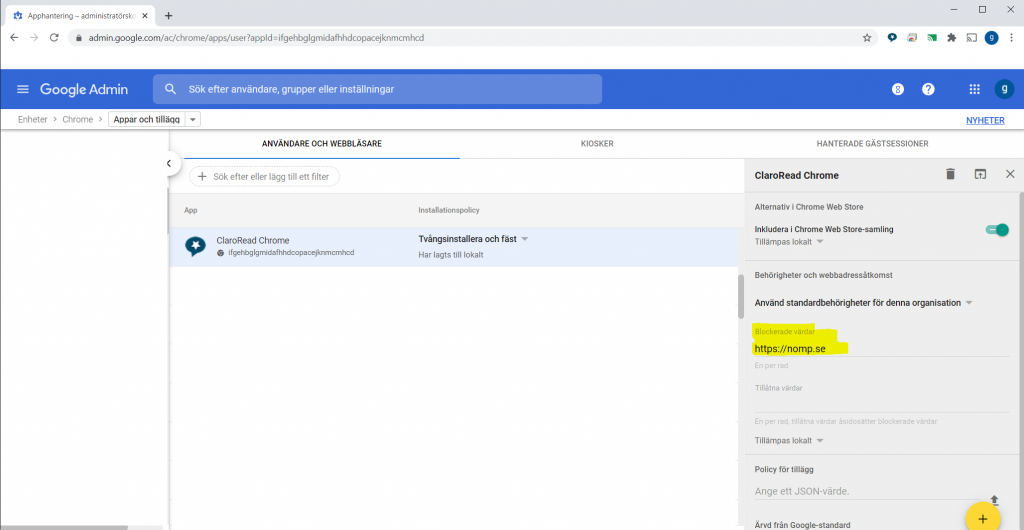This screenshot has width=1024, height=530.
Task: Close the ClaroRead Chrome side panel
Action: (1010, 174)
